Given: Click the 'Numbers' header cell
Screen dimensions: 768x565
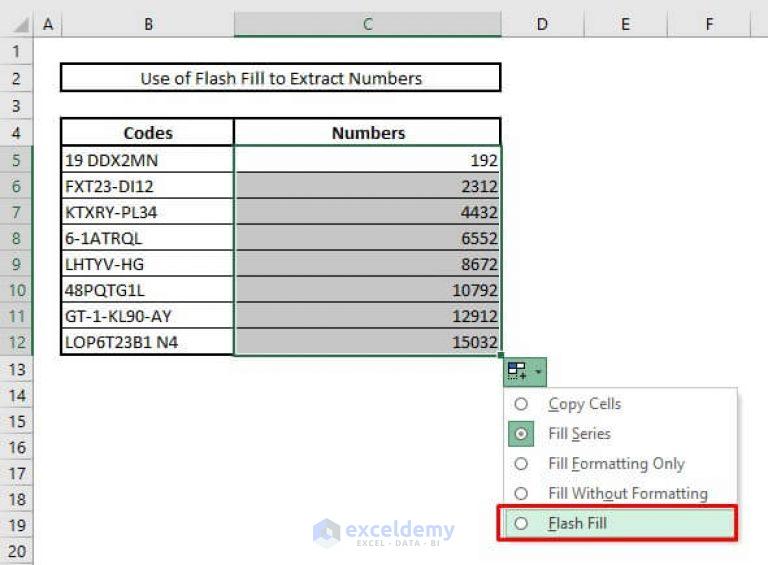Looking at the screenshot, I should 368,132.
